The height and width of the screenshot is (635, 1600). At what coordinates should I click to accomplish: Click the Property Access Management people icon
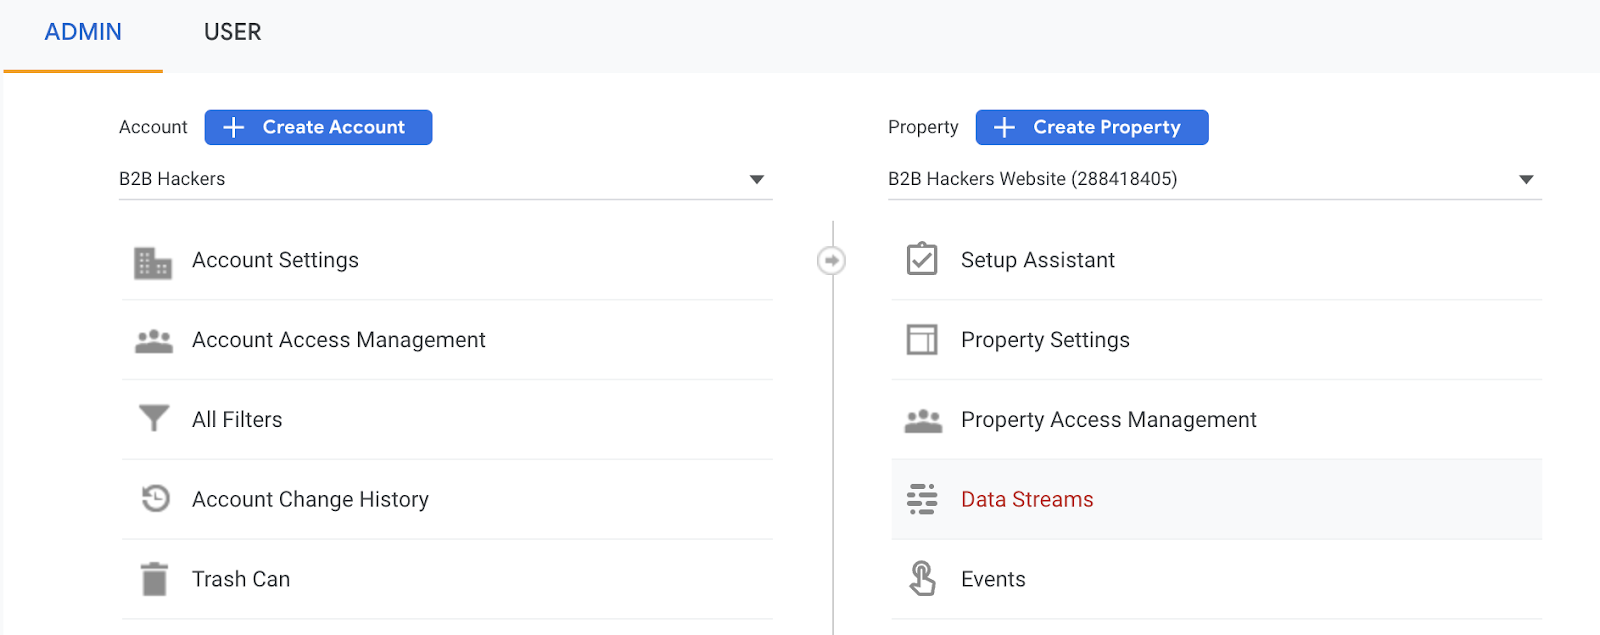click(922, 421)
